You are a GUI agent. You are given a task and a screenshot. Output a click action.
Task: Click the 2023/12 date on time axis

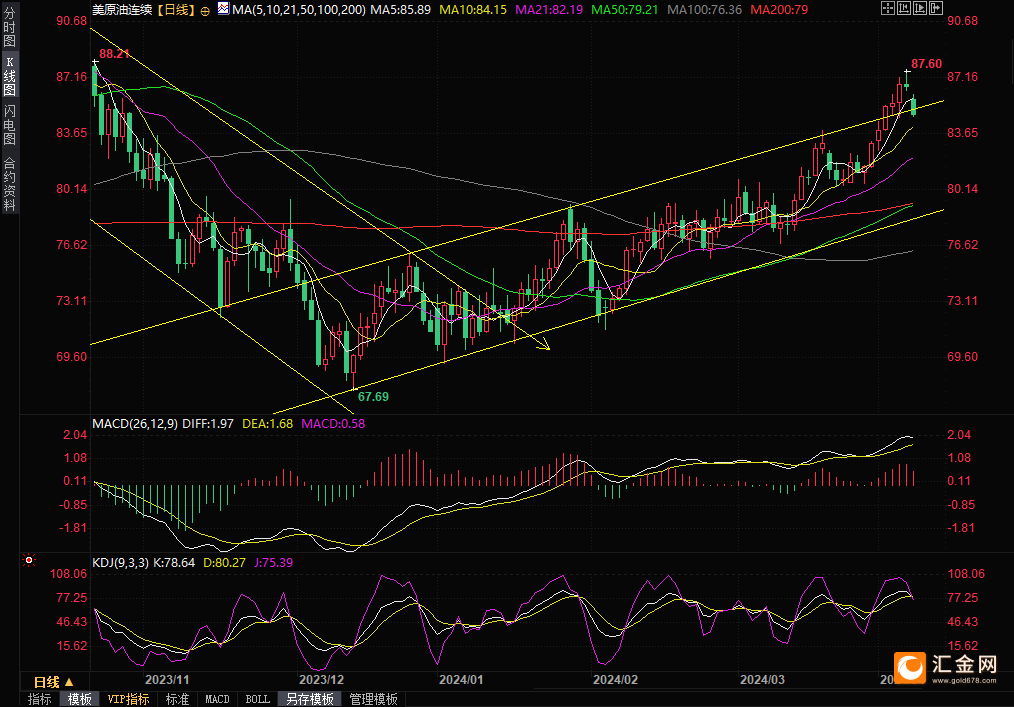[321, 680]
